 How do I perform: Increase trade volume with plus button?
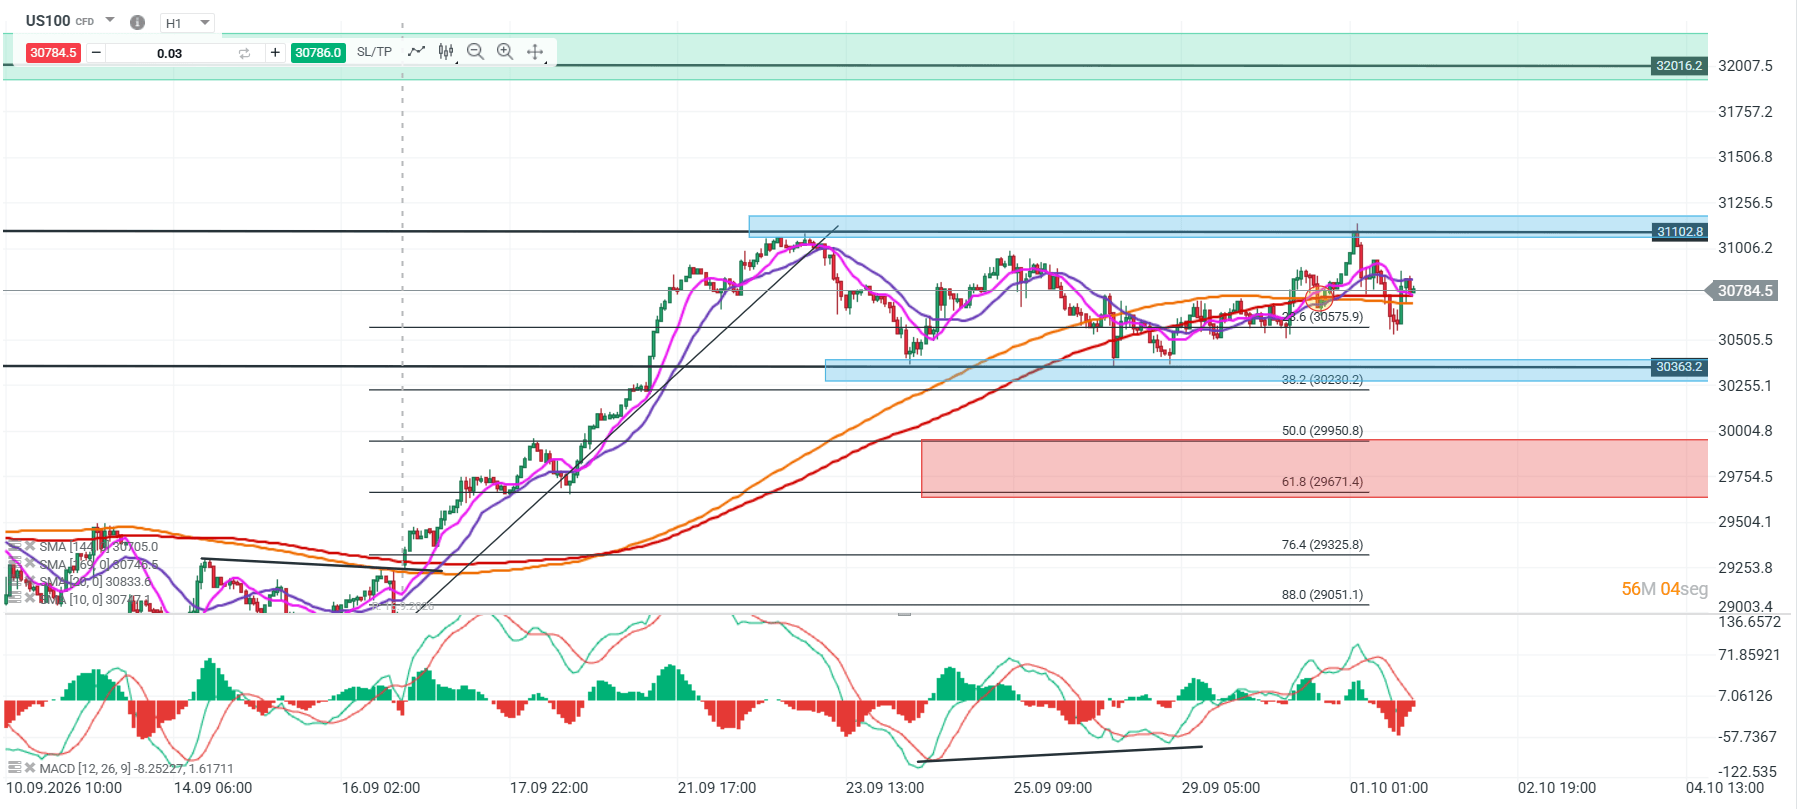coord(275,53)
